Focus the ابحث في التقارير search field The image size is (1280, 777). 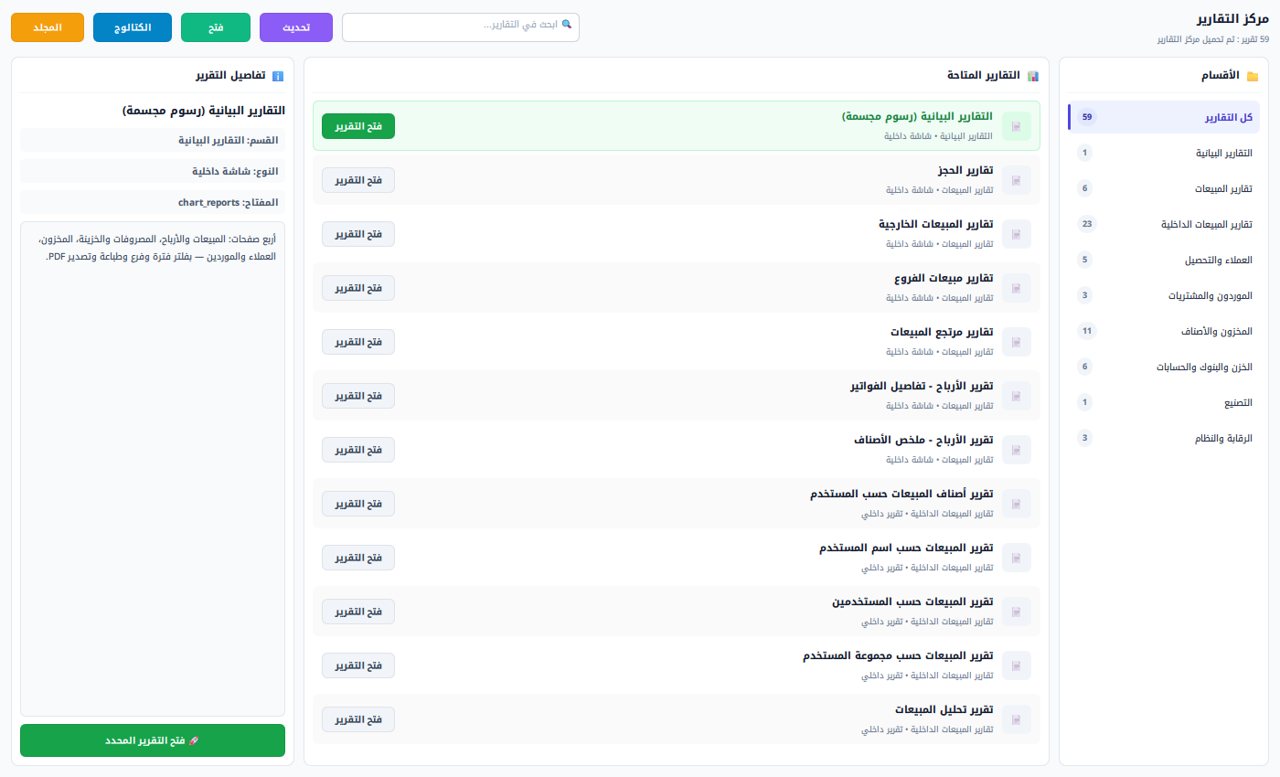461,27
